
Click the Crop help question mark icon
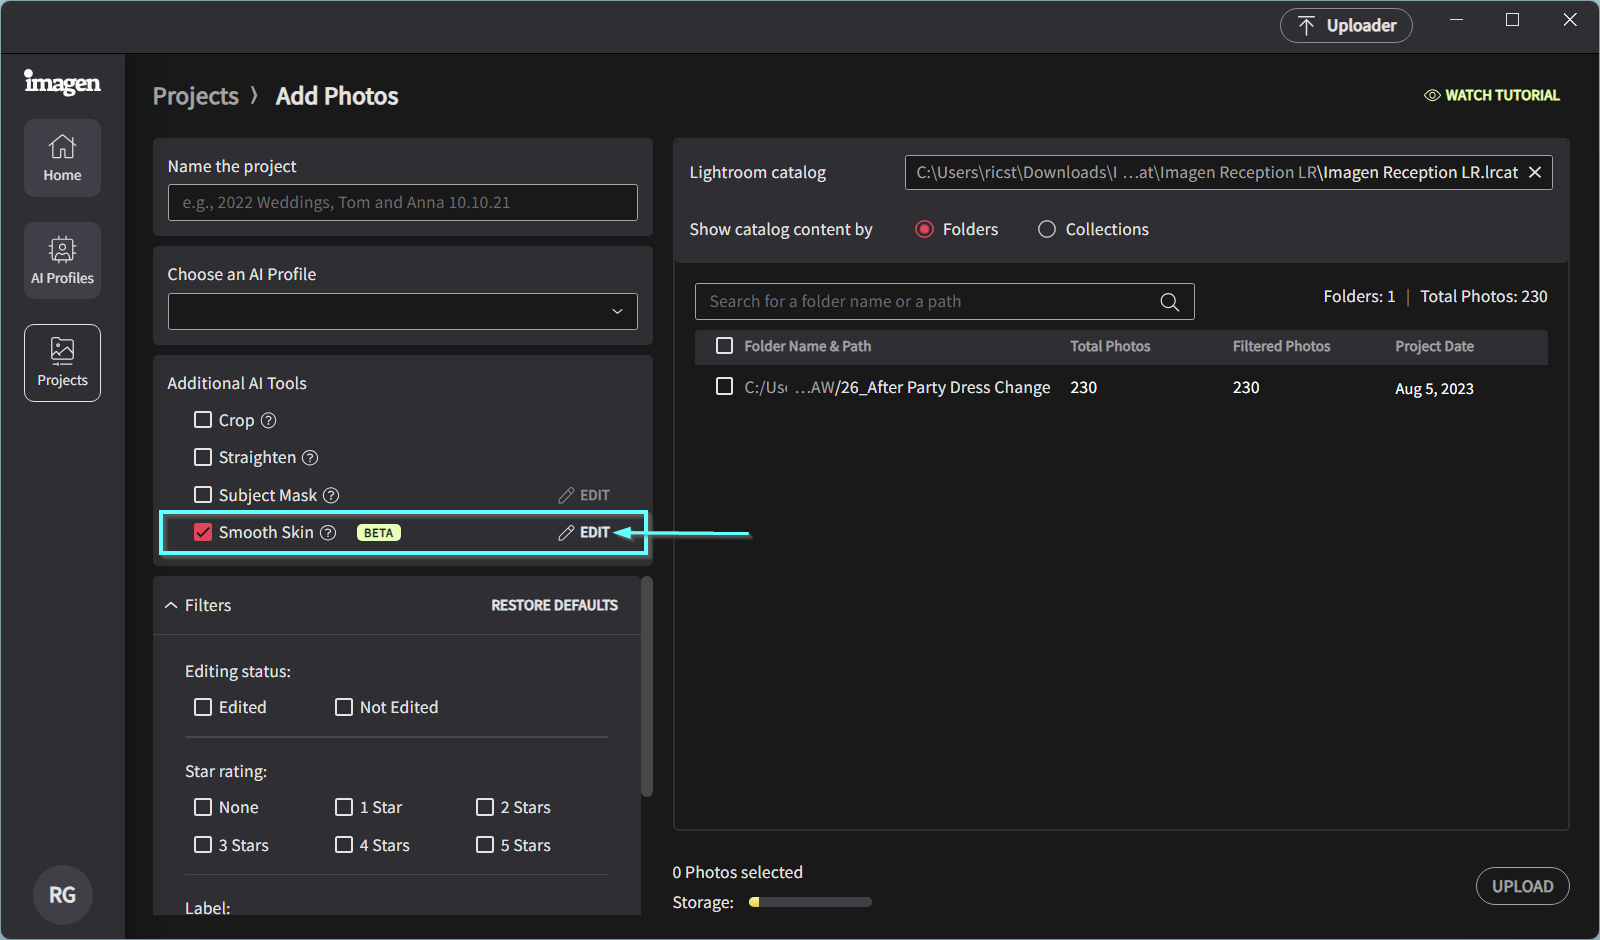click(x=268, y=420)
